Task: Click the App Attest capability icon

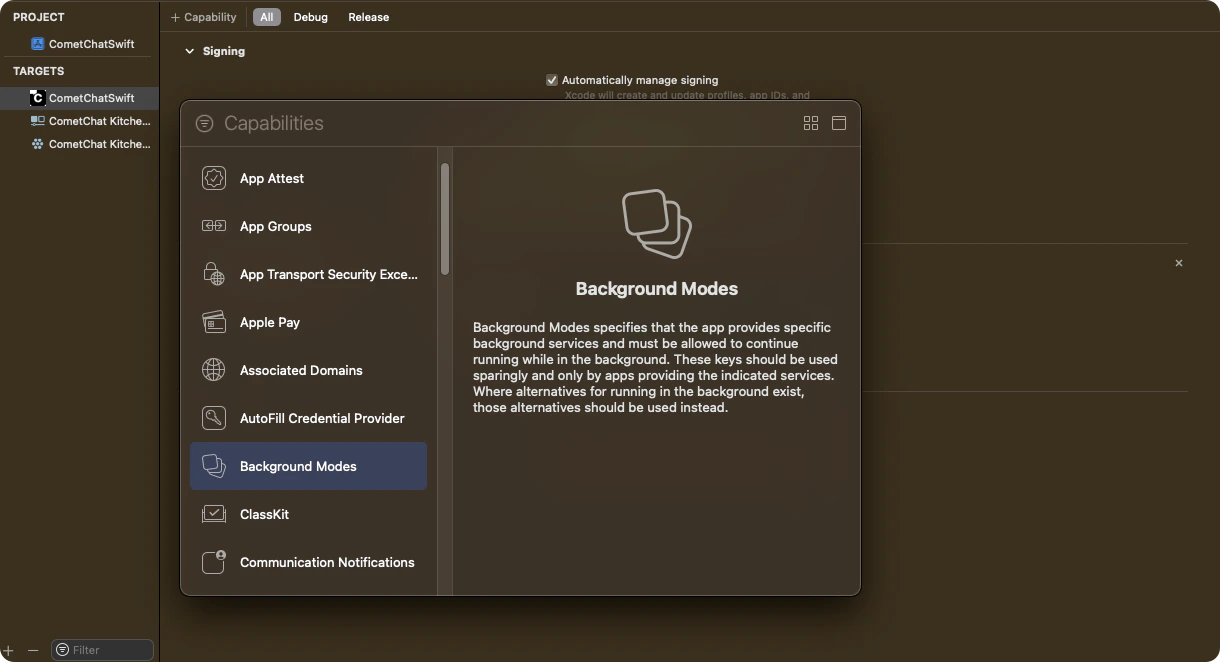Action: 214,178
